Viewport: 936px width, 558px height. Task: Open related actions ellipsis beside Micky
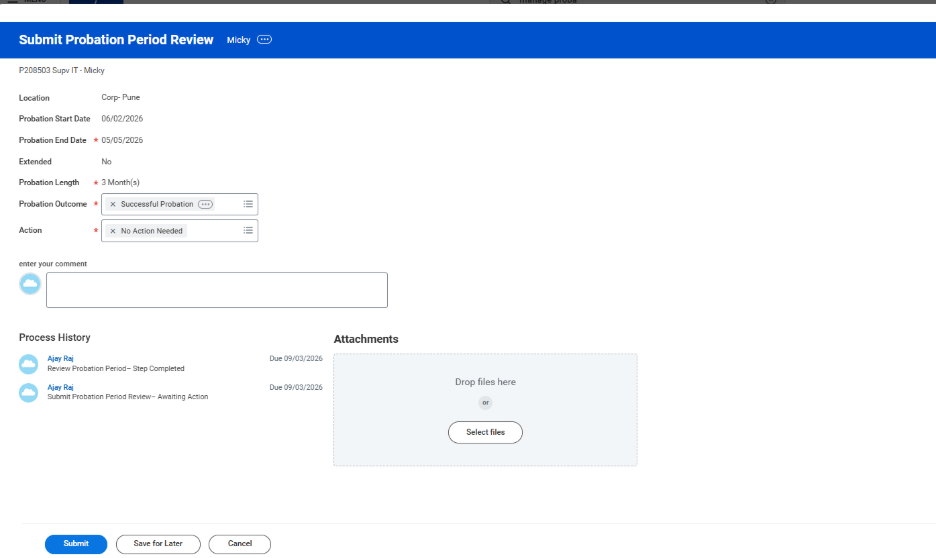[x=264, y=40]
